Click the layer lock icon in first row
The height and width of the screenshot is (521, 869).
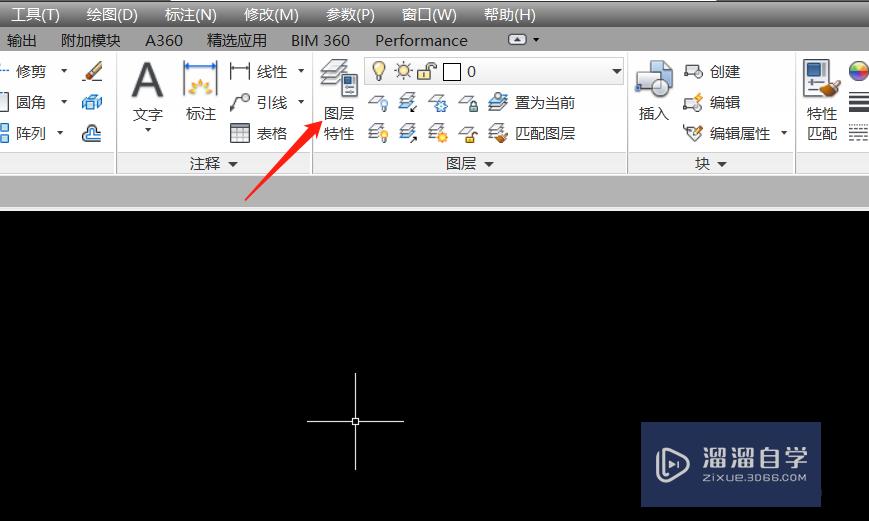tap(468, 103)
